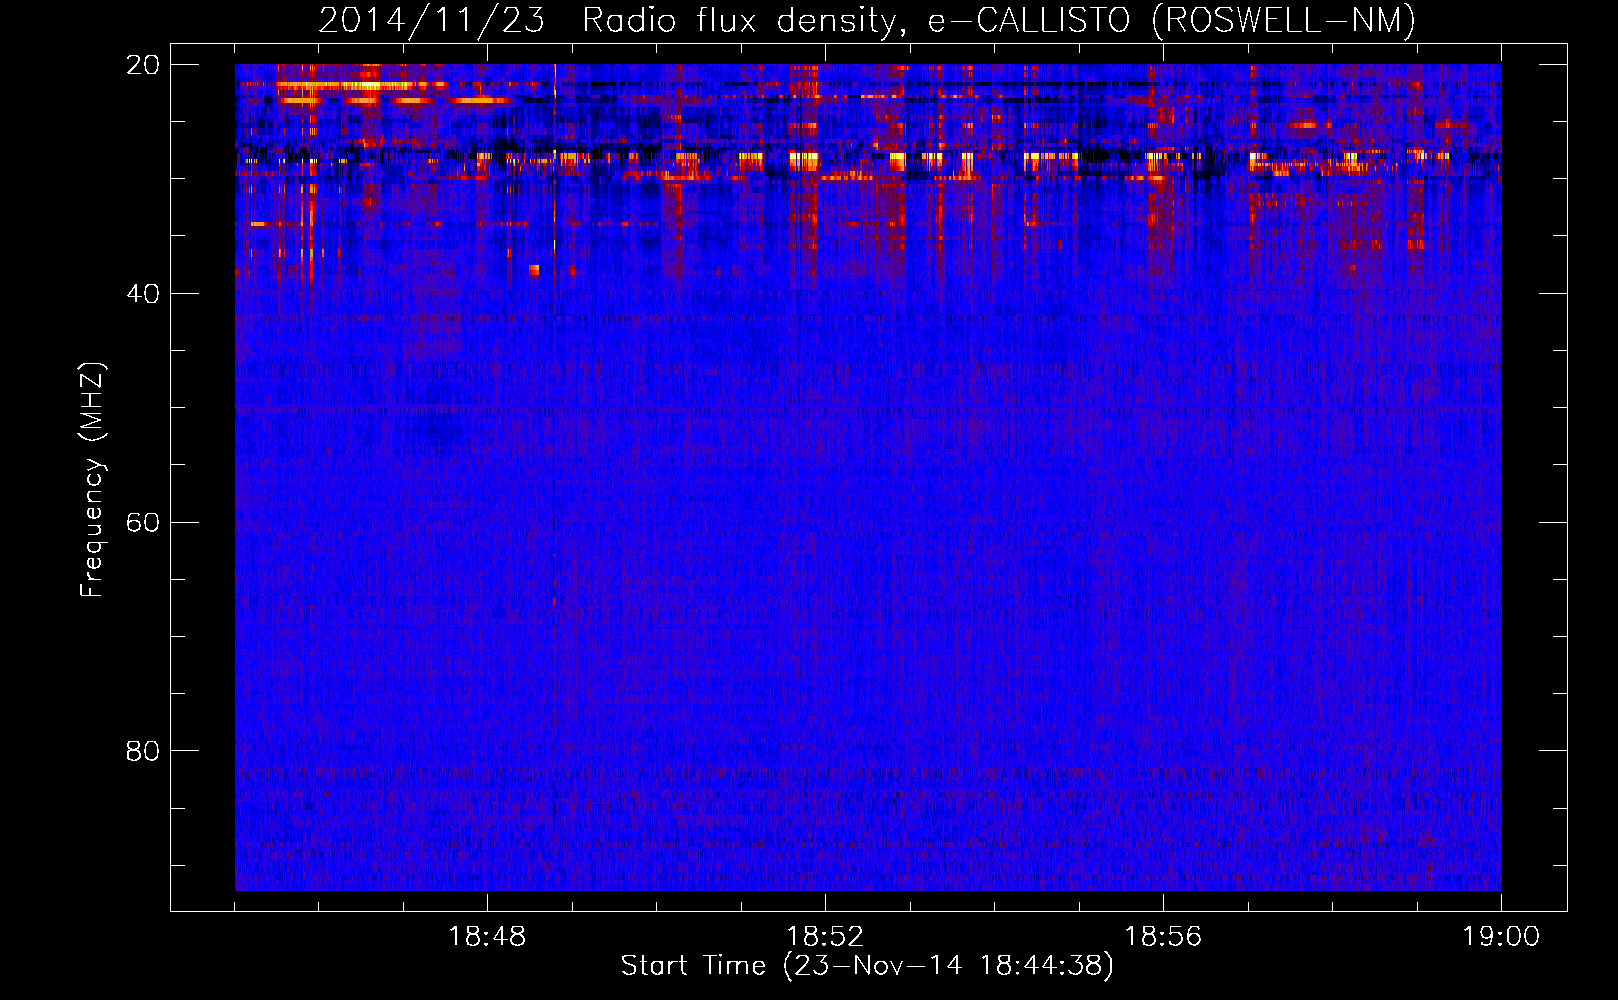This screenshot has width=1618, height=1000.
Task: Click the frequency tick label 80
Action: point(143,751)
